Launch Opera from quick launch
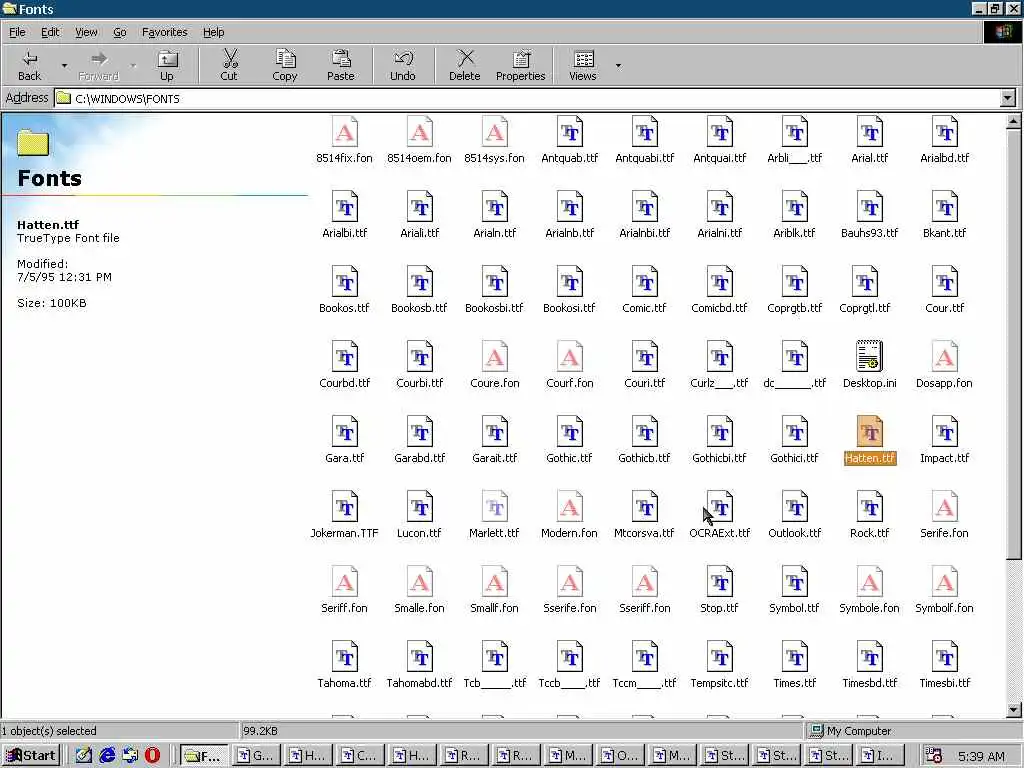 (x=152, y=756)
